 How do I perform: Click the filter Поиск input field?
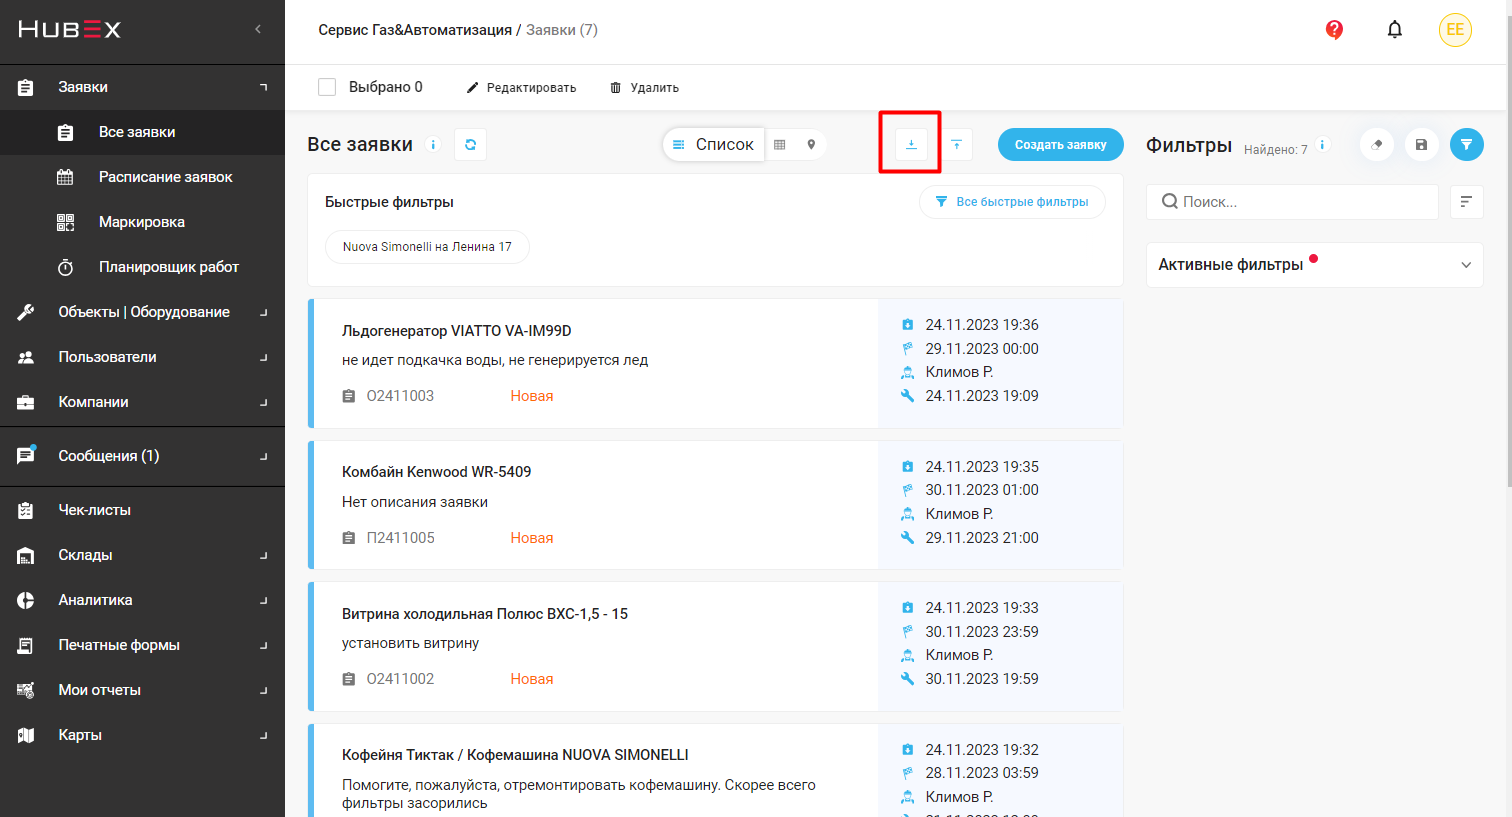[x=1291, y=202]
